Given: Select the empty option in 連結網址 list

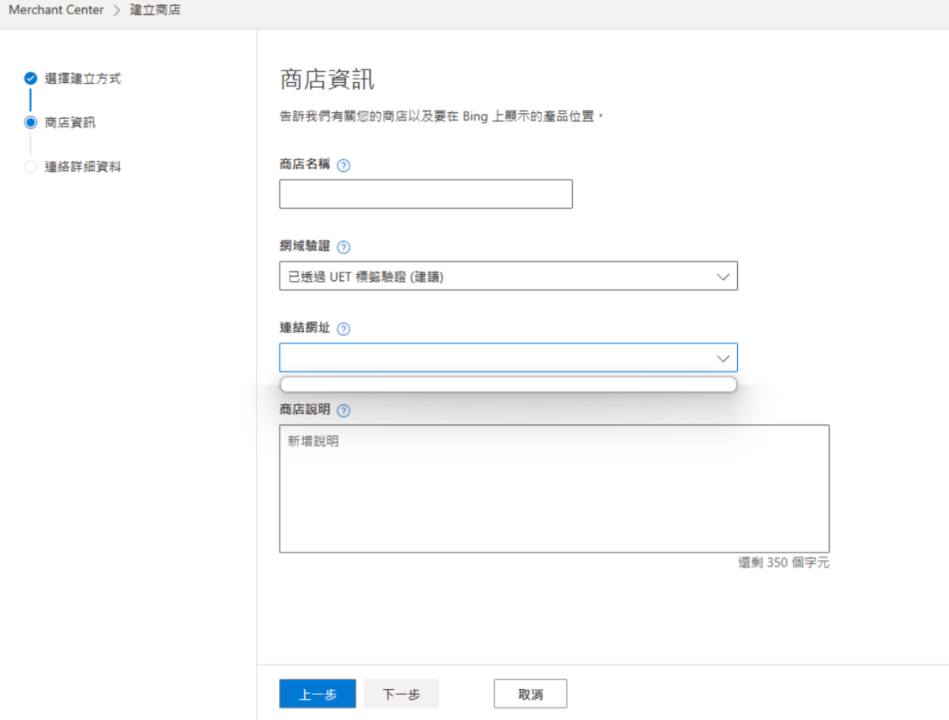Looking at the screenshot, I should [x=508, y=384].
